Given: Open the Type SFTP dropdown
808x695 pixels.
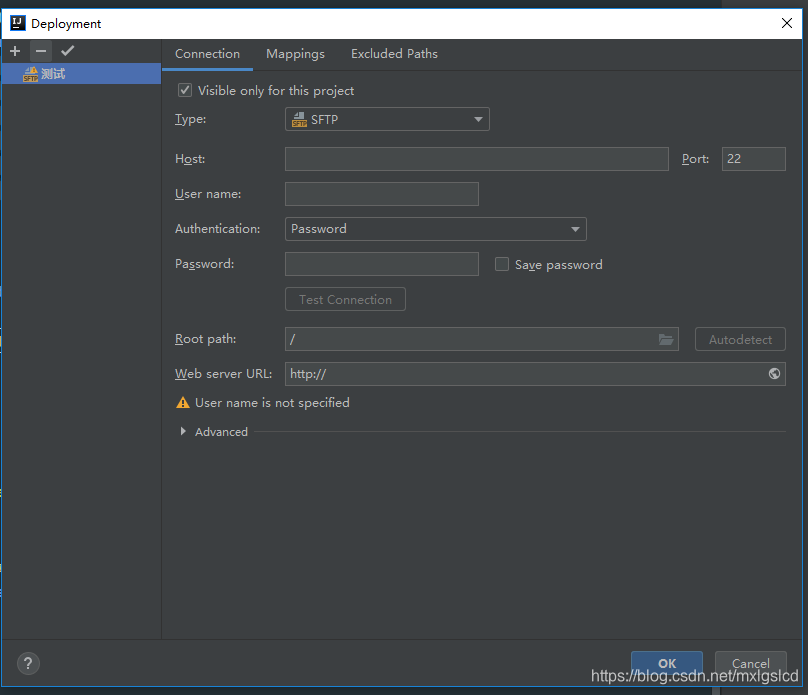Looking at the screenshot, I should click(x=387, y=120).
